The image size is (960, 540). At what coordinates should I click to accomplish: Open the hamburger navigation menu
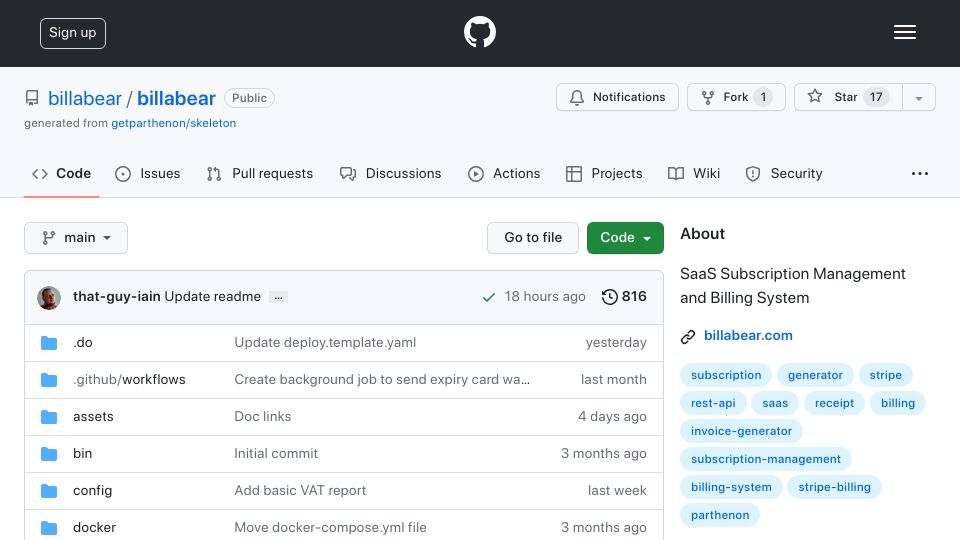pyautogui.click(x=904, y=32)
